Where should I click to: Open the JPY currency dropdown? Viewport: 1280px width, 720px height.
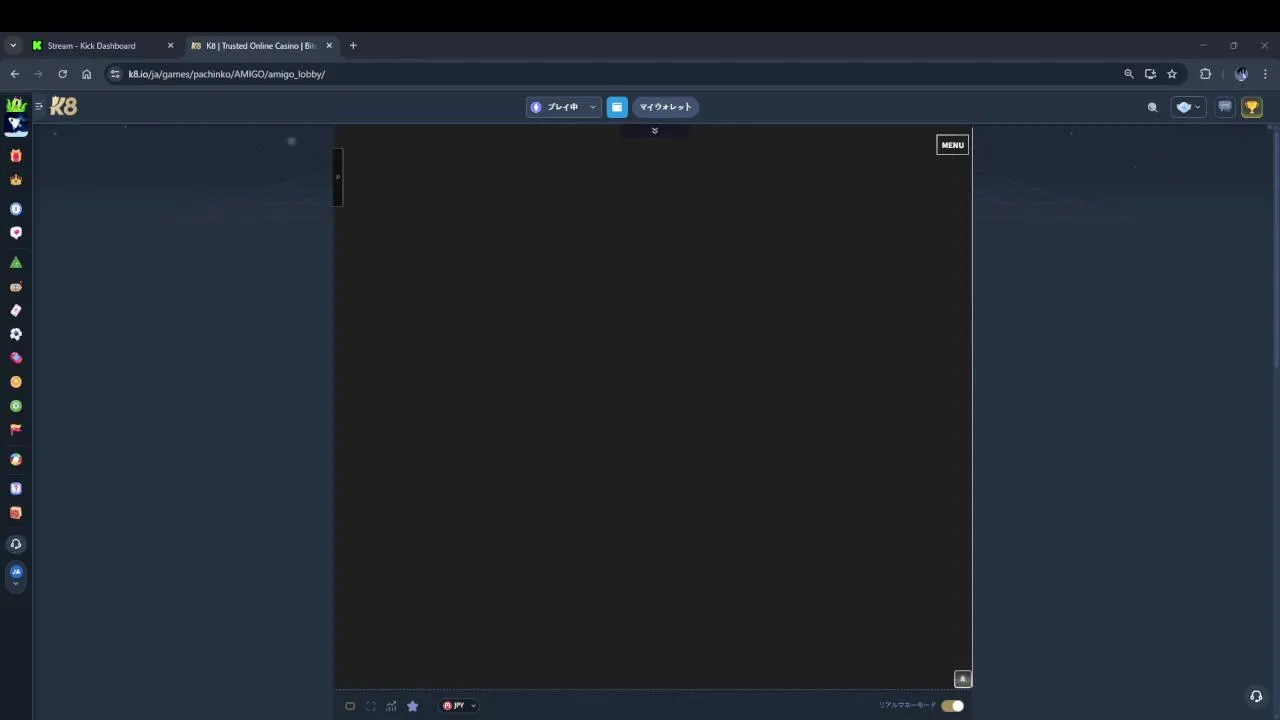(x=459, y=706)
